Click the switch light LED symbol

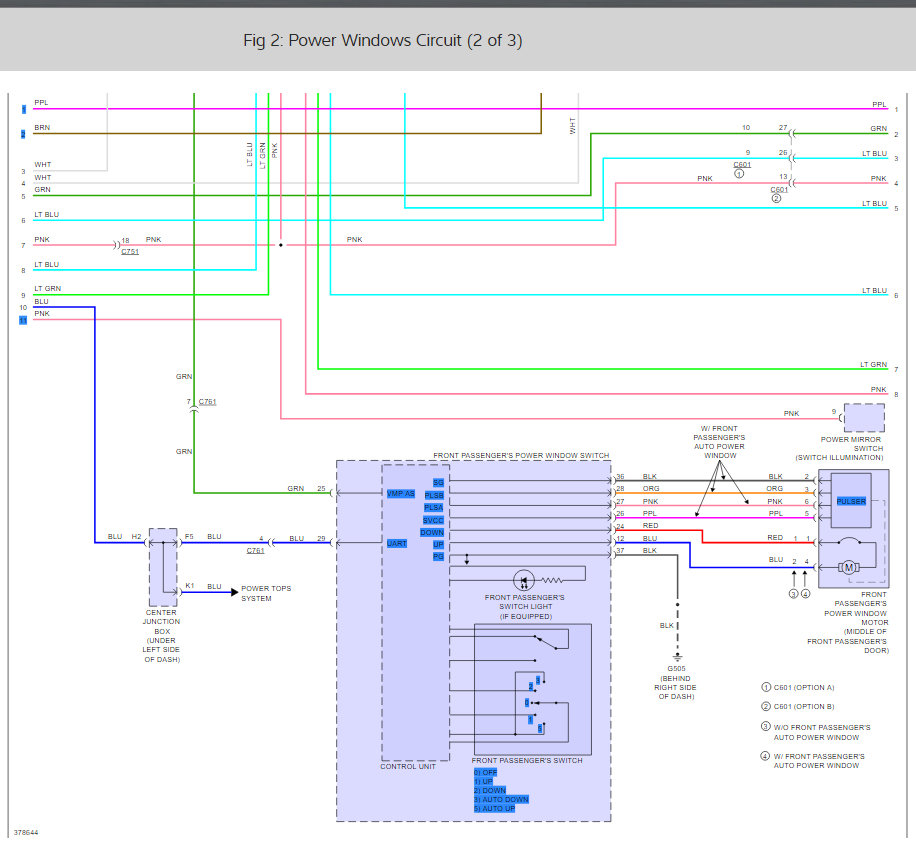click(x=523, y=581)
